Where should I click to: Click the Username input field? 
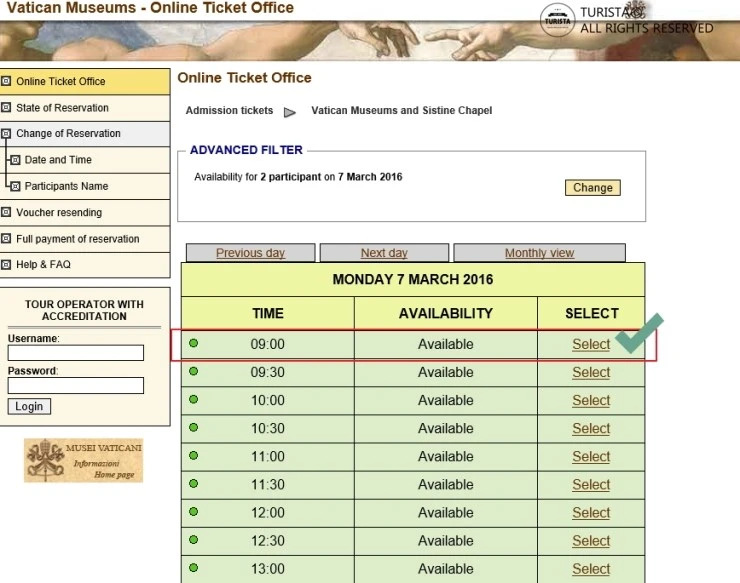pos(76,353)
